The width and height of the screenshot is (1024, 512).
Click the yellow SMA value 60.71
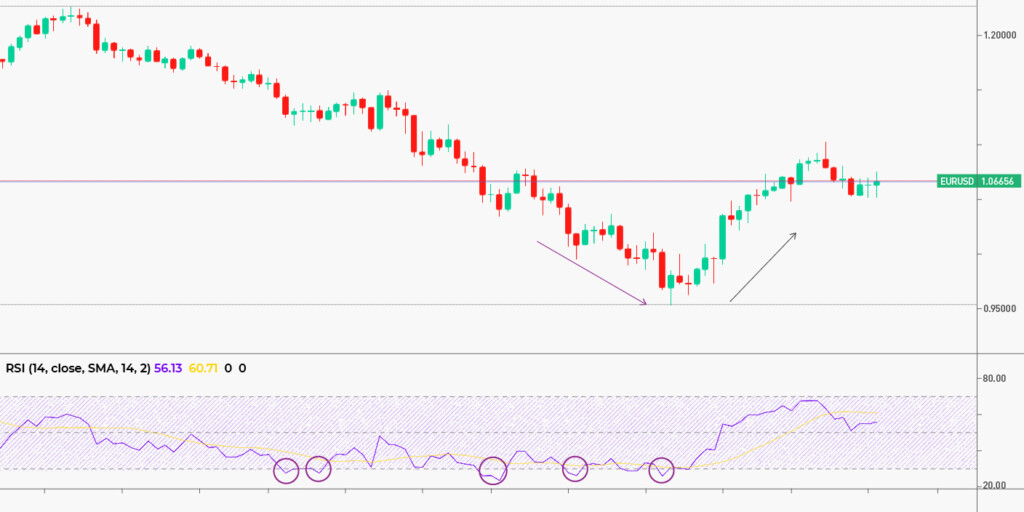203,368
